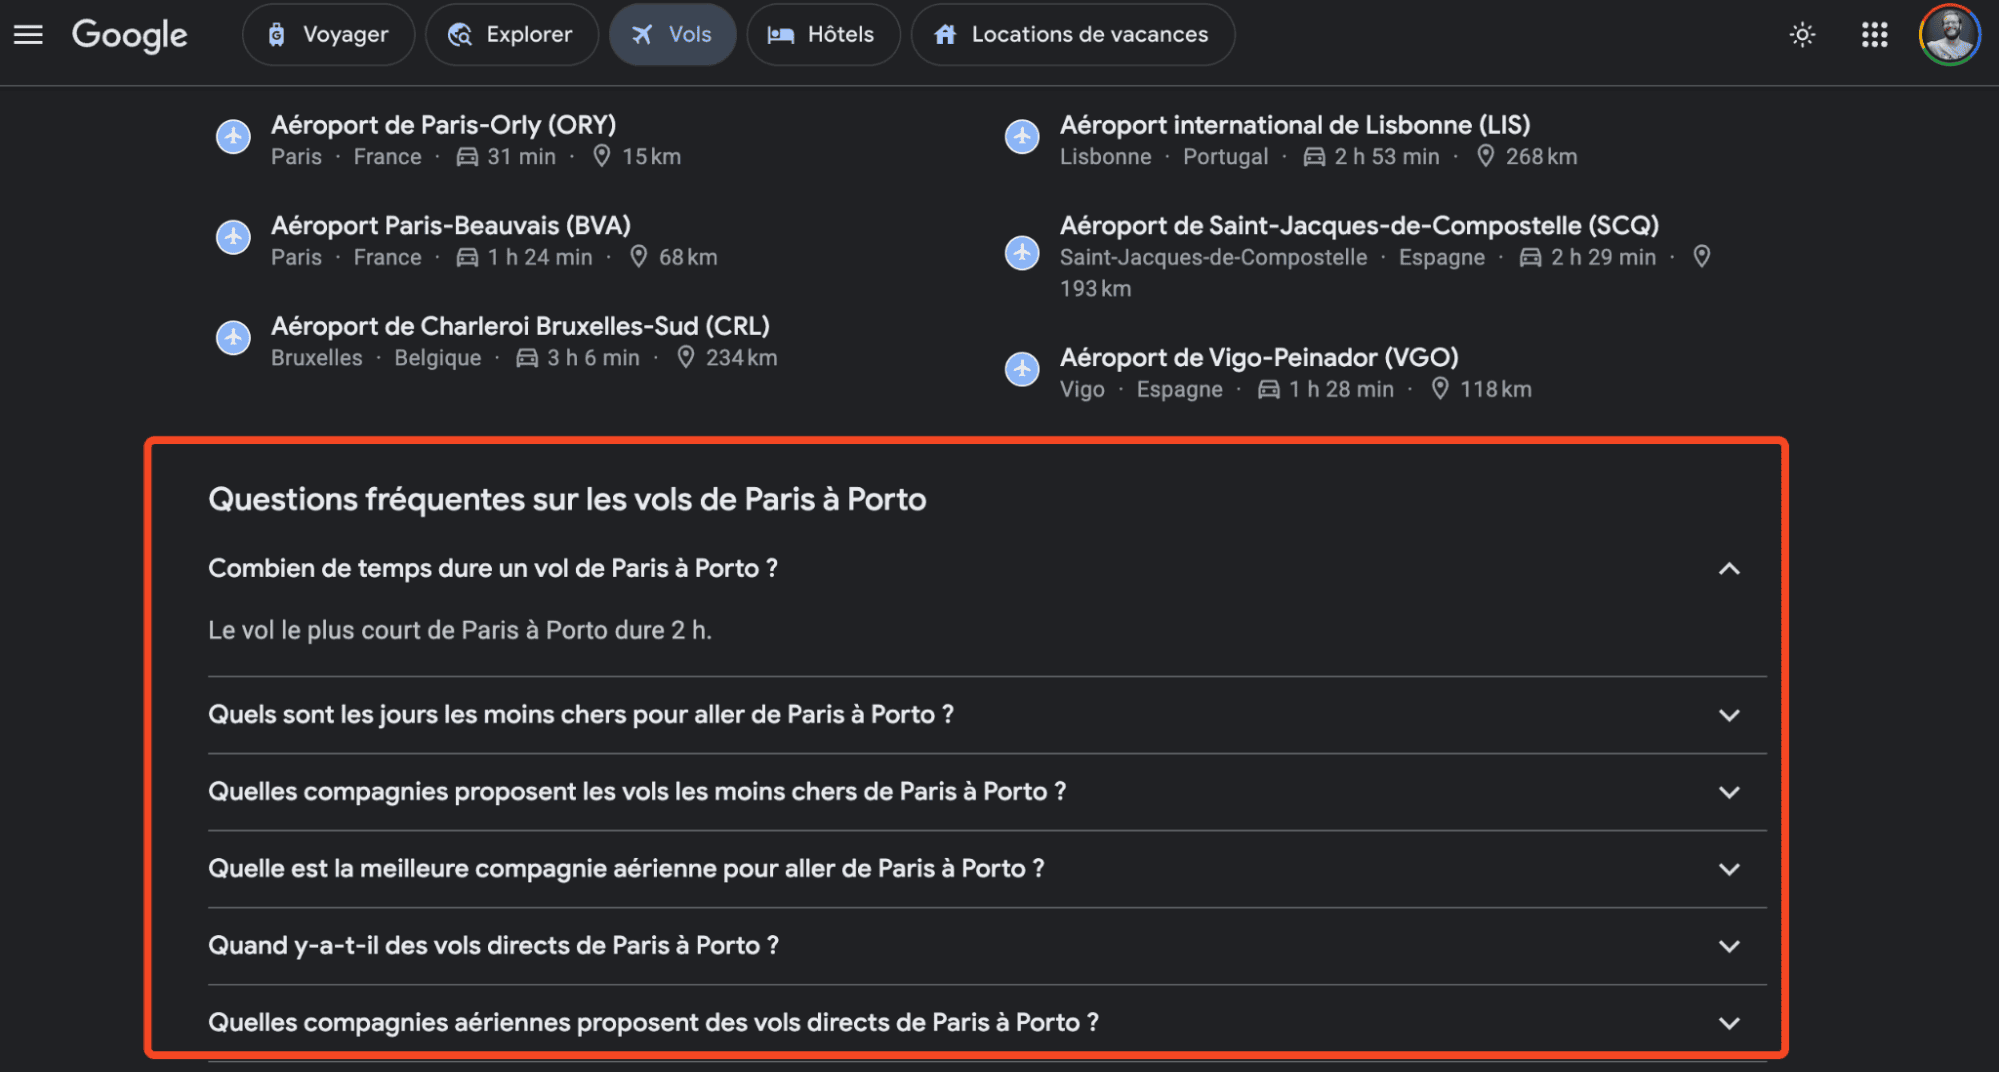The height and width of the screenshot is (1072, 1999).
Task: Open the hamburger main menu
Action: tap(28, 35)
